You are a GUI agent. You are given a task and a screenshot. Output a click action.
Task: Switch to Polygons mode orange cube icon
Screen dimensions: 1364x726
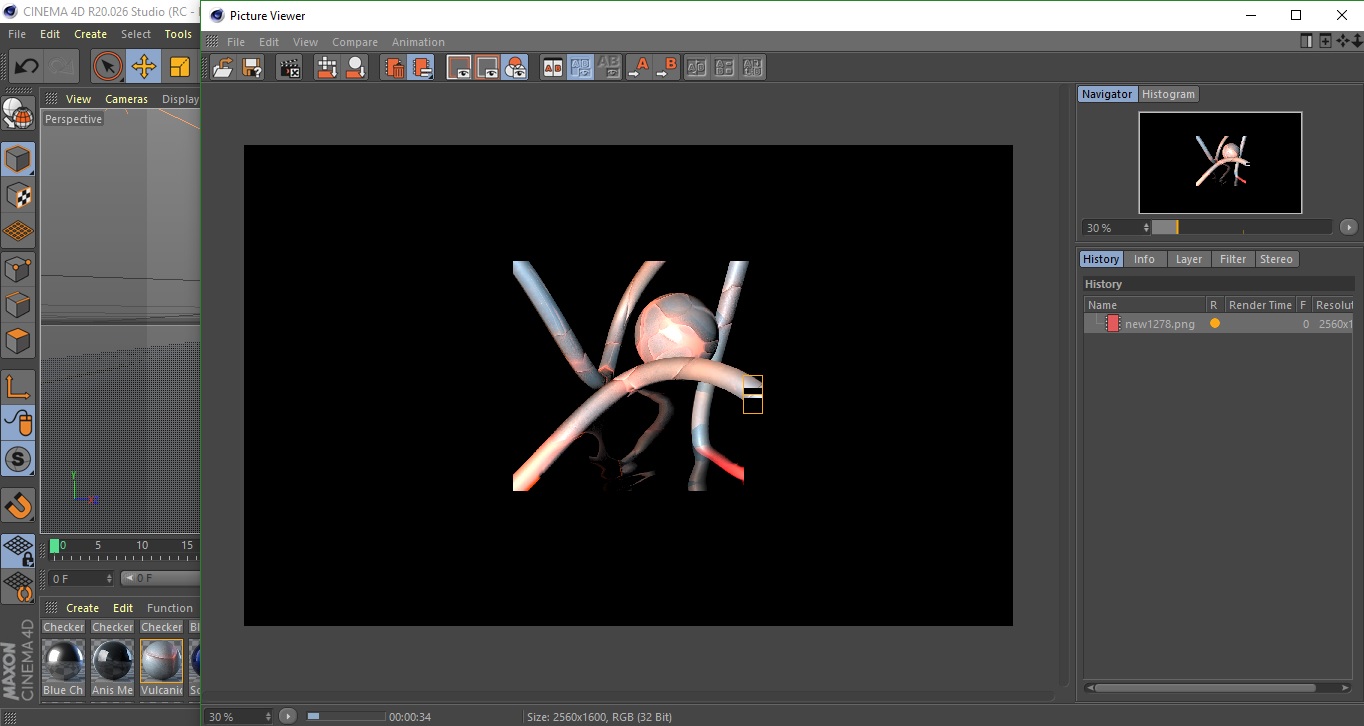click(x=18, y=342)
